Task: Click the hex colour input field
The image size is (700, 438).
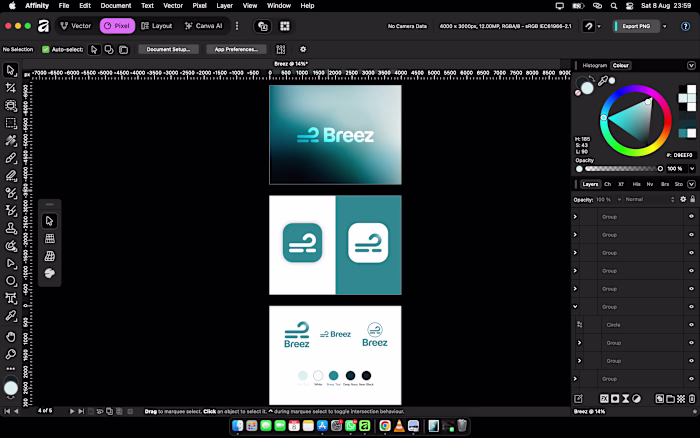Action: click(683, 155)
